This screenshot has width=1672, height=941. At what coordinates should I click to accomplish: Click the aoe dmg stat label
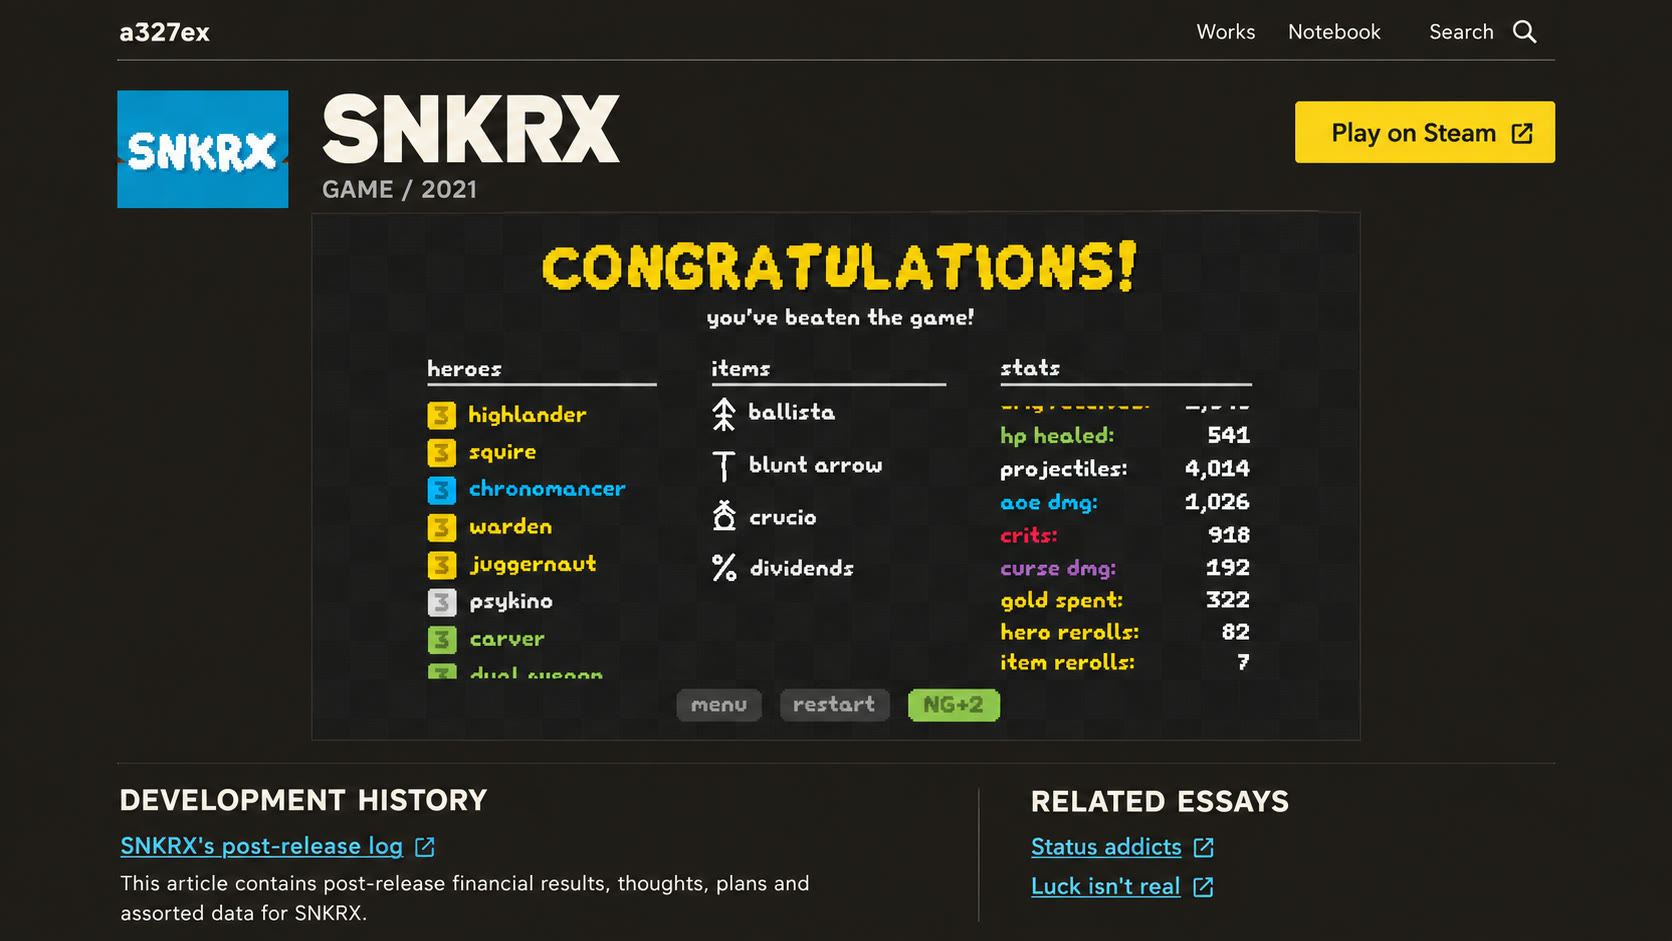pos(1049,503)
